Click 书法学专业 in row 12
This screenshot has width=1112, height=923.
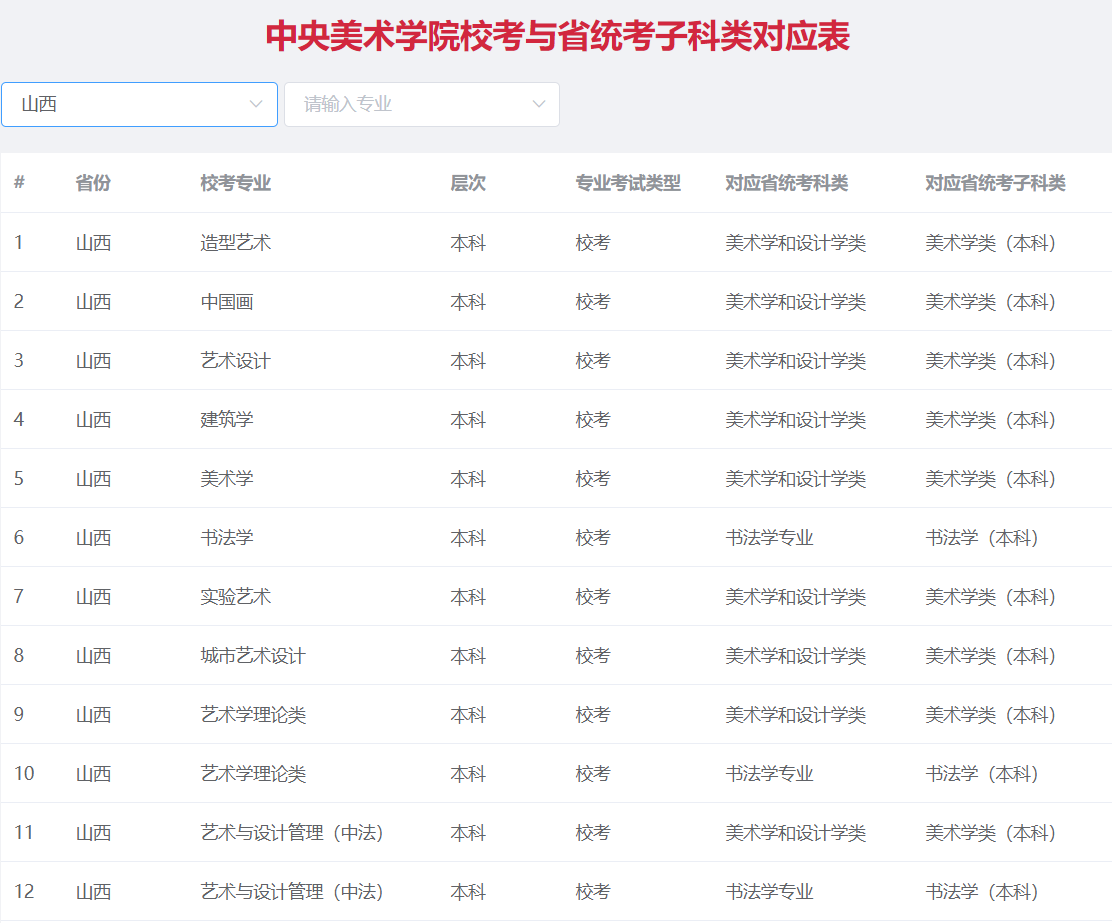click(x=769, y=890)
